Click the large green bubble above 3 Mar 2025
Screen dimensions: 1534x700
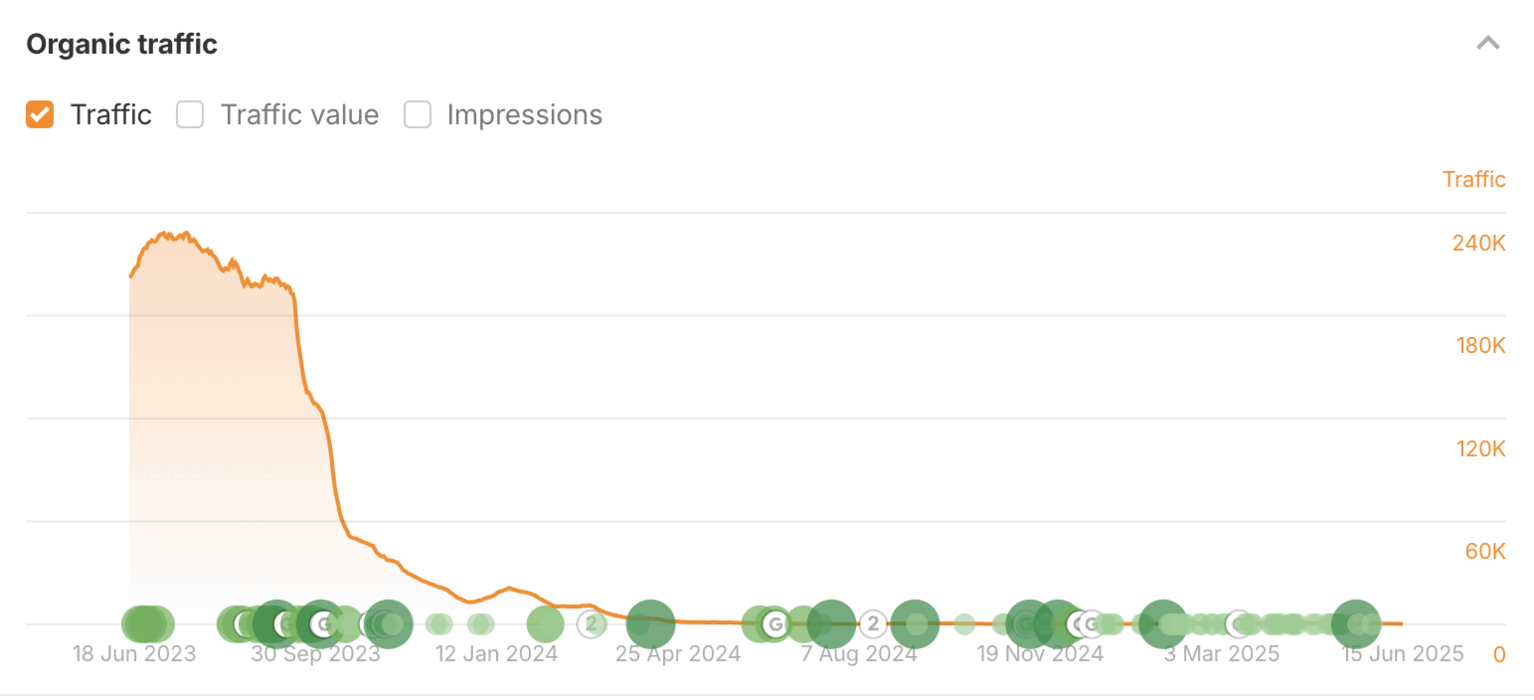click(x=1162, y=624)
